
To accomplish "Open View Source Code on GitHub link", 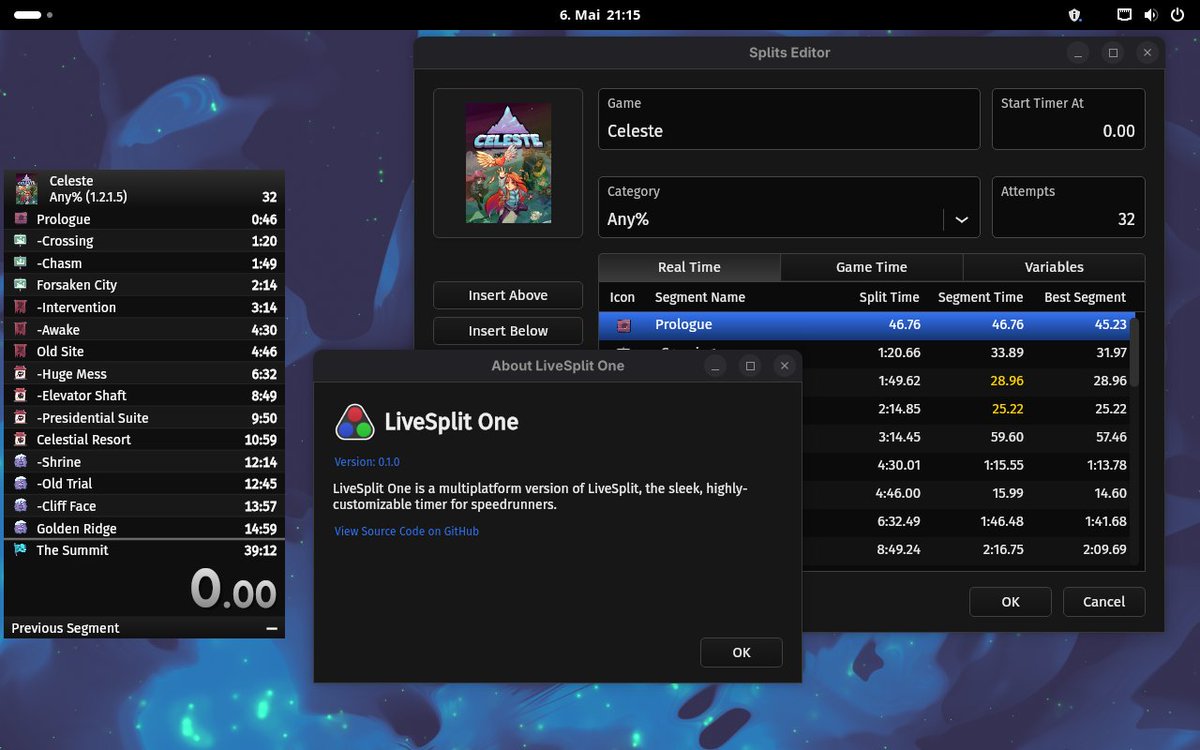I will pyautogui.click(x=407, y=531).
